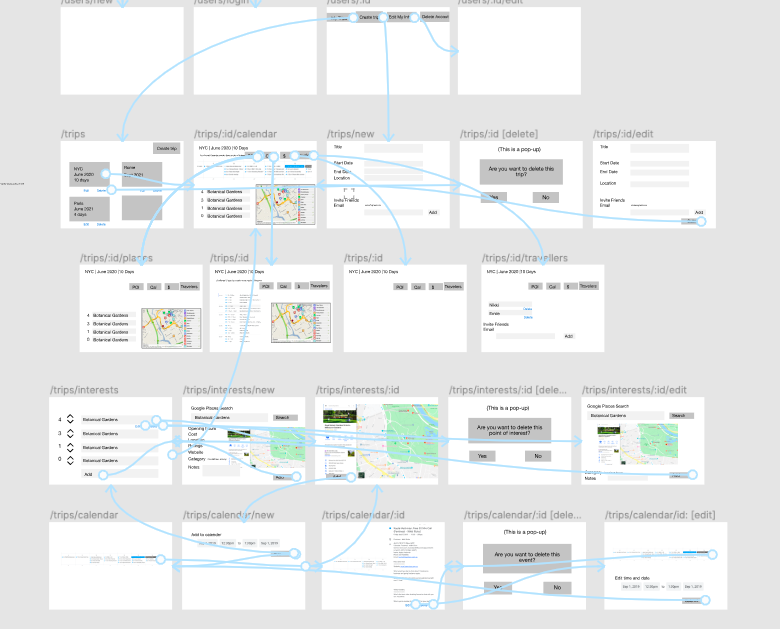Image resolution: width=780 pixels, height=629 pixels.
Task: Select the /trips/:id/places frame label
Action: pos(116,258)
